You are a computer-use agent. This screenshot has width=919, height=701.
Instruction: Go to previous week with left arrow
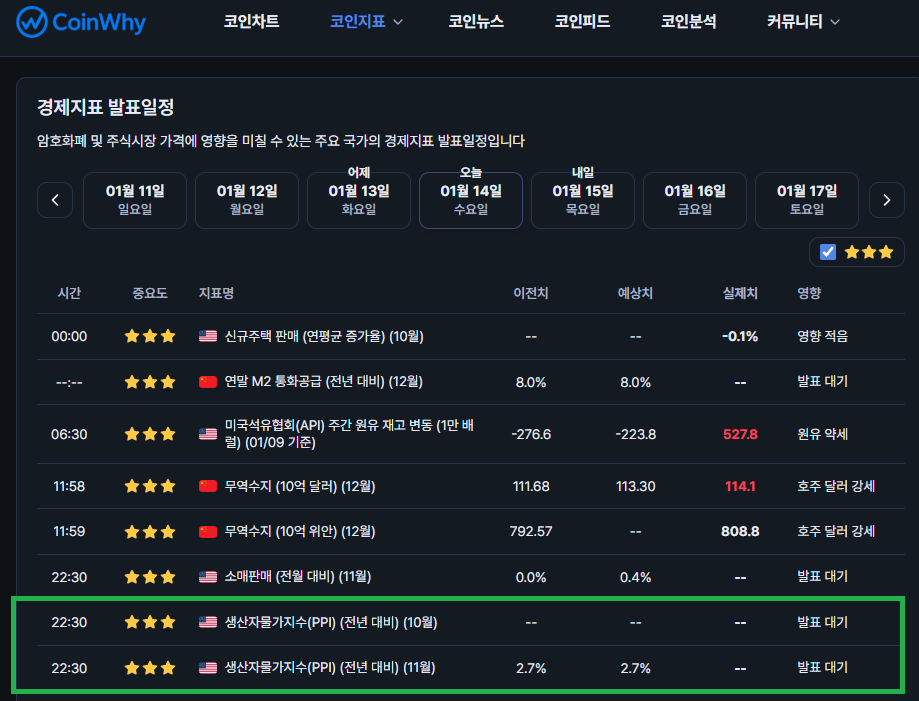pyautogui.click(x=55, y=200)
